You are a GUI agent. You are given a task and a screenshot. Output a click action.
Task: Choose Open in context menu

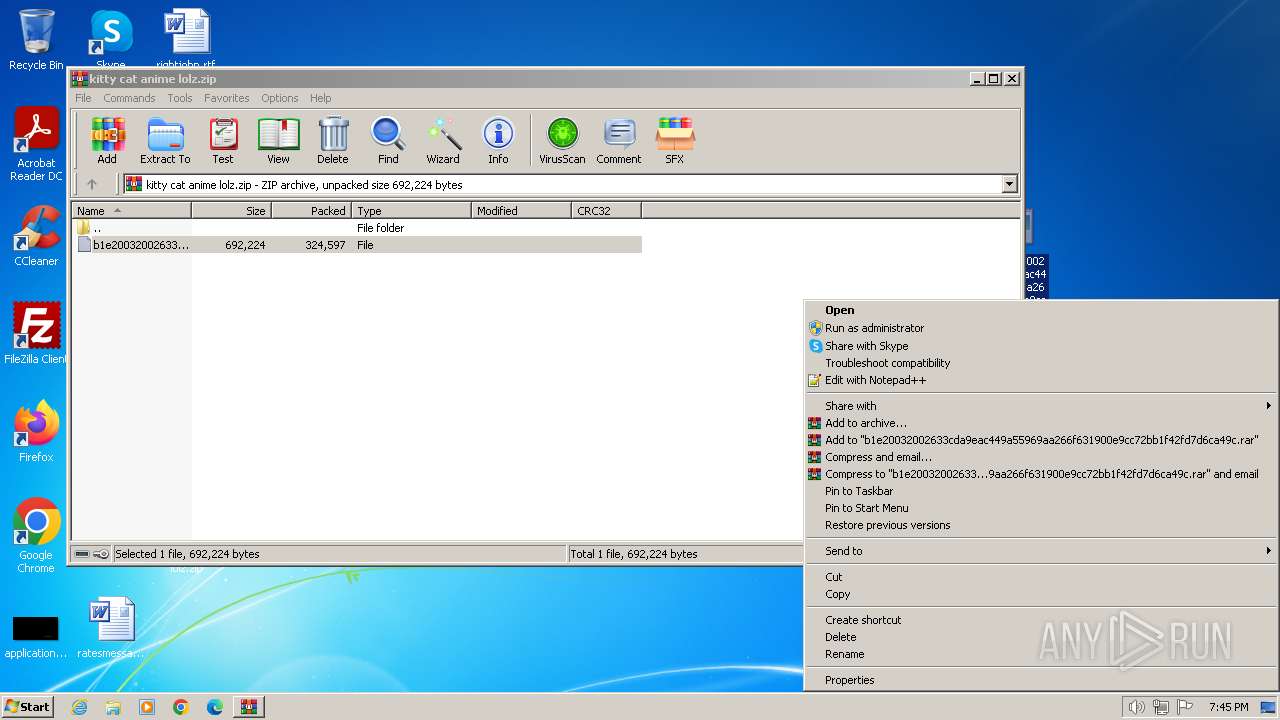1040,310
